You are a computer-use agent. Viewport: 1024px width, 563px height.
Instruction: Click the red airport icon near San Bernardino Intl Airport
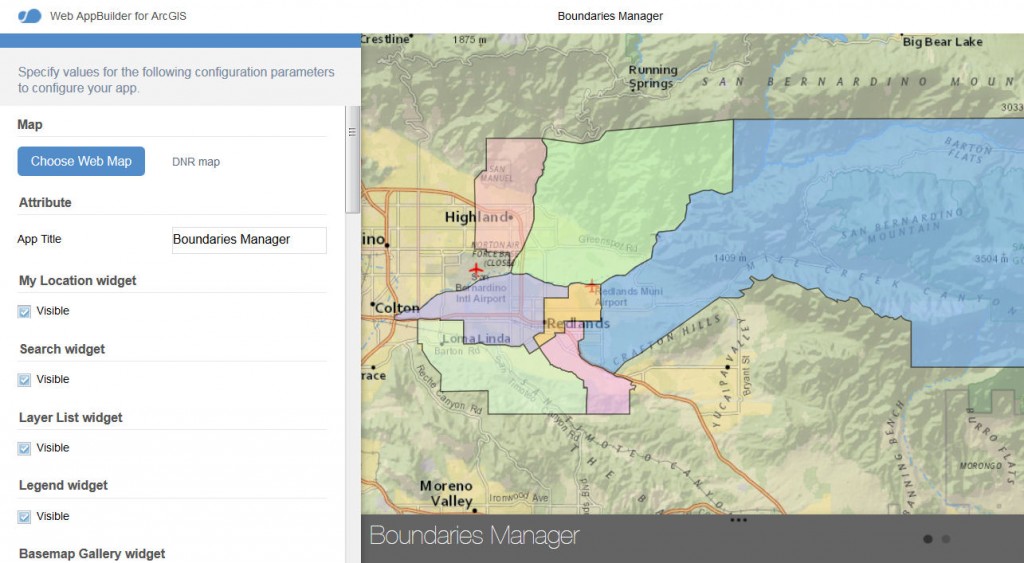click(x=476, y=269)
